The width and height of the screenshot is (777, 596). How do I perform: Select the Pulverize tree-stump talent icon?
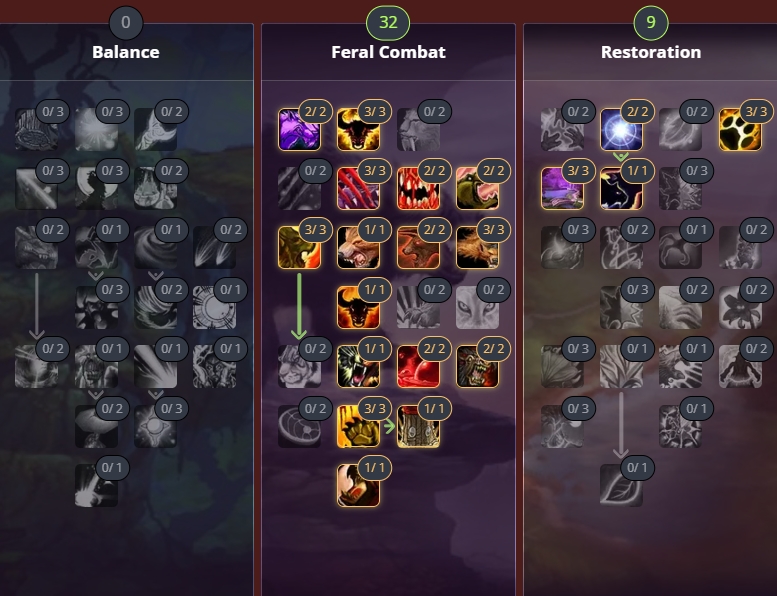click(x=418, y=426)
